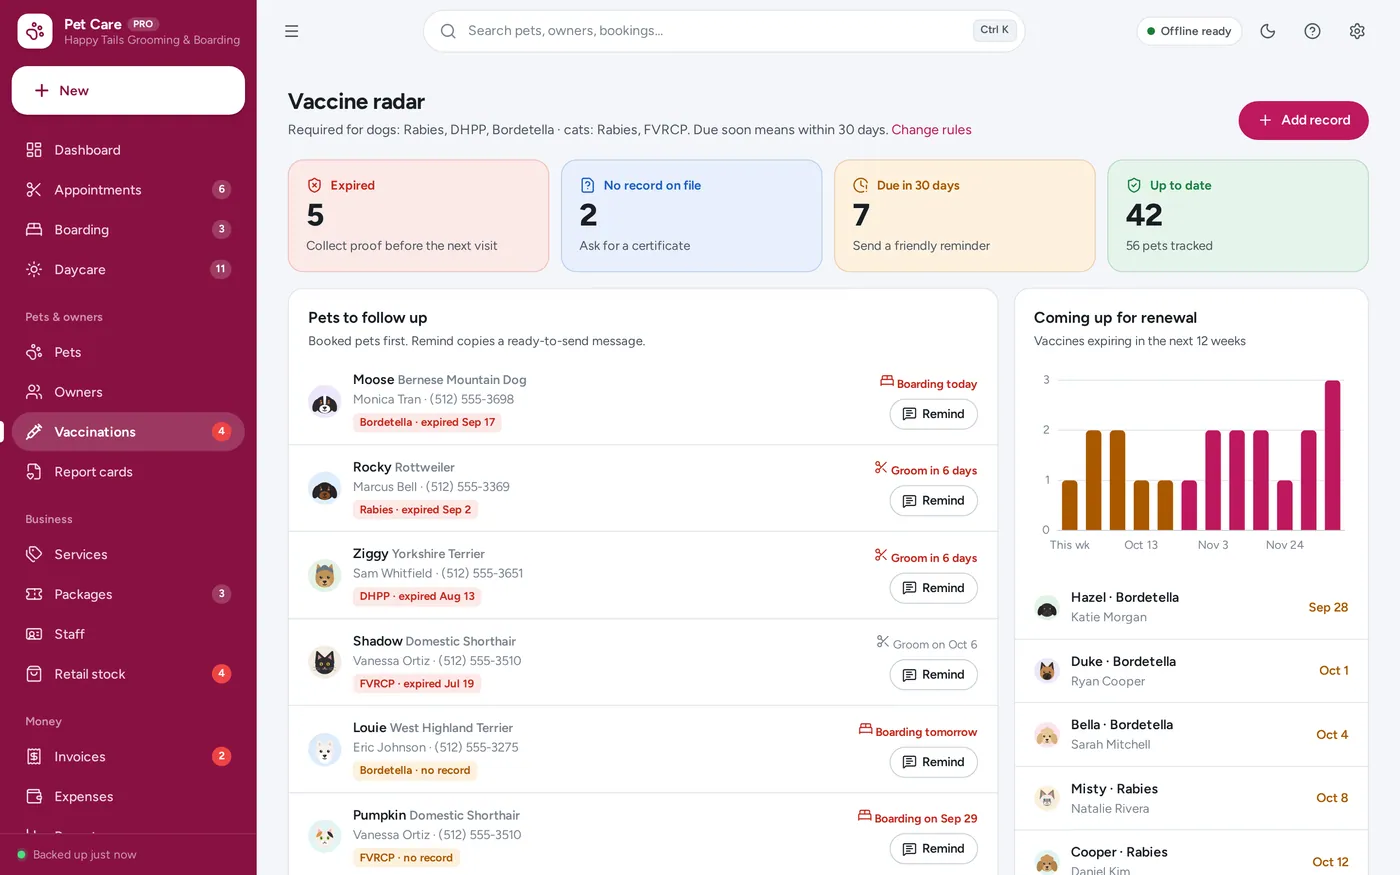
Task: Click the Shadow cat avatar
Action: coord(324,662)
